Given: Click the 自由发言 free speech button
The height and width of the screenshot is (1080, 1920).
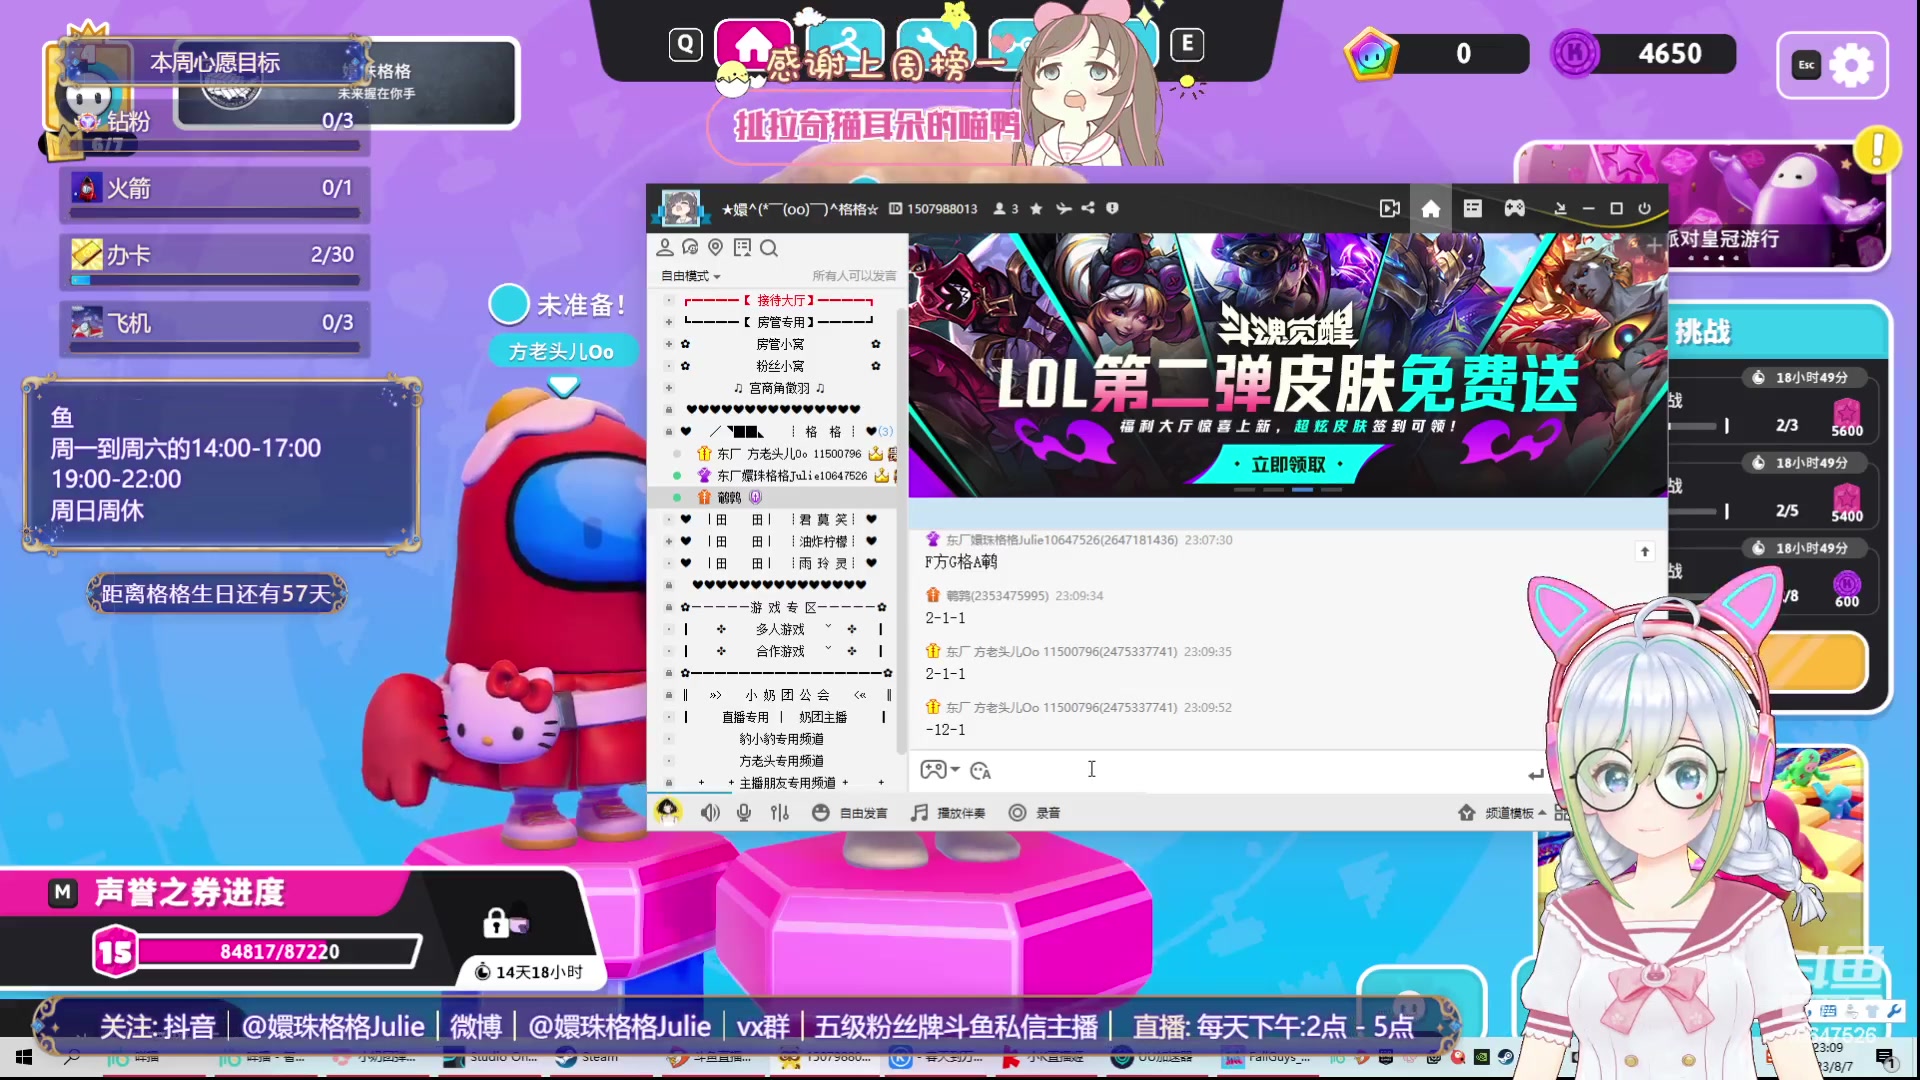Looking at the screenshot, I should click(x=850, y=813).
